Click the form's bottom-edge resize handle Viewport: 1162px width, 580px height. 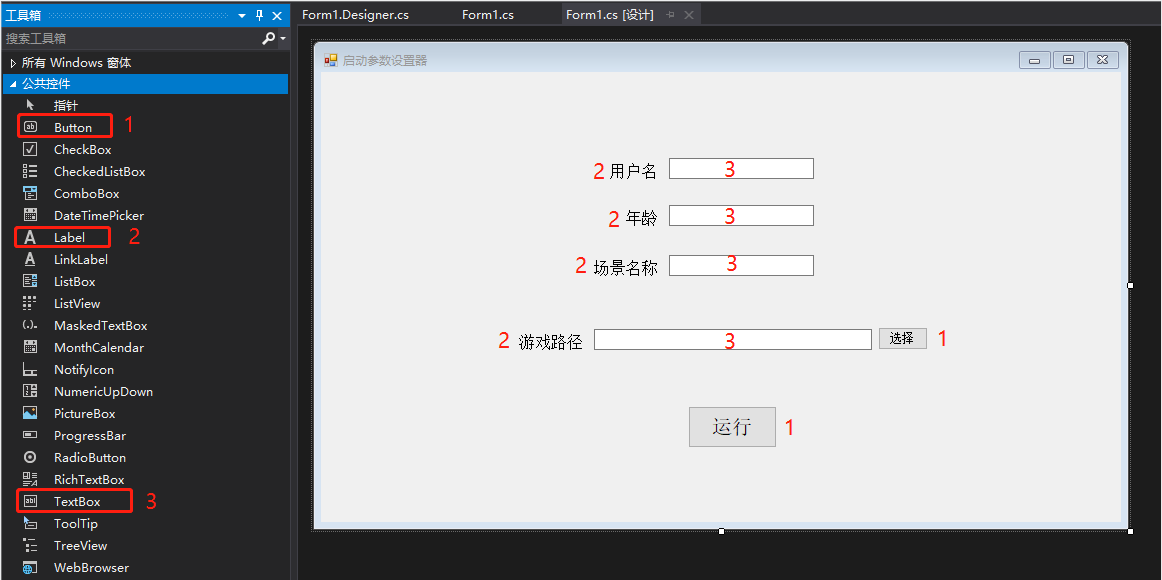tap(721, 531)
